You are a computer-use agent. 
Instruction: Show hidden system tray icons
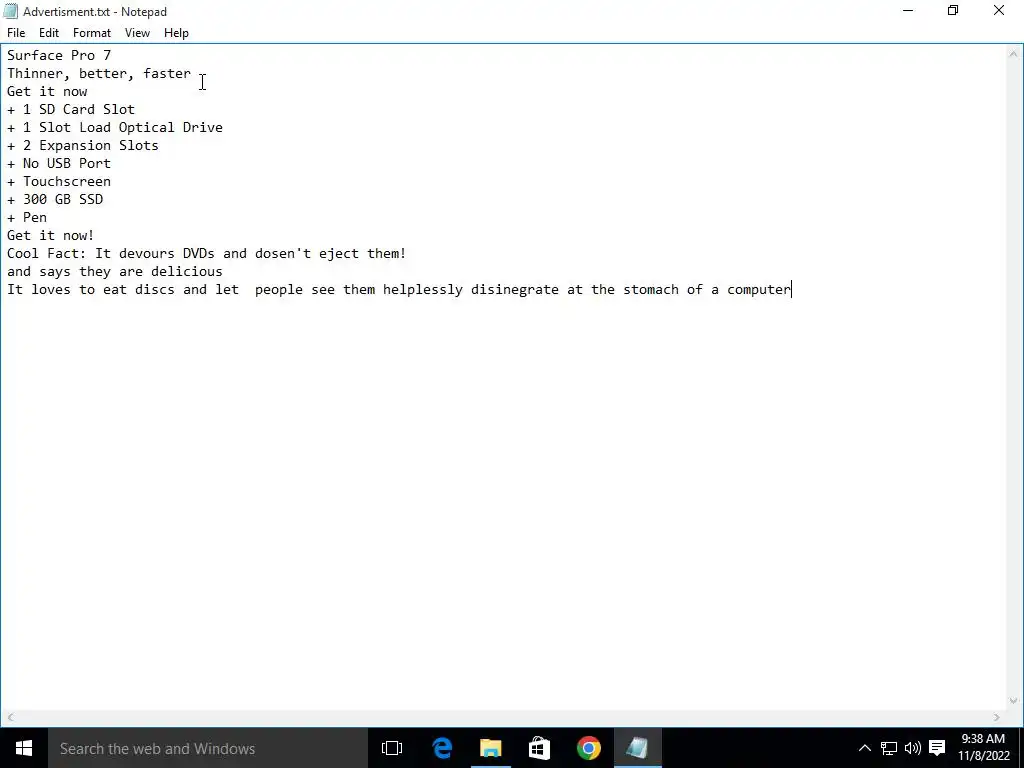pyautogui.click(x=865, y=748)
